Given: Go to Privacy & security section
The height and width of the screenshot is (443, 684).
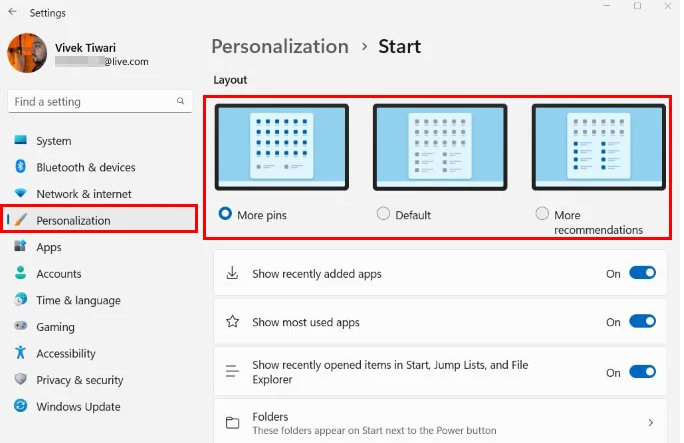Looking at the screenshot, I should [x=79, y=380].
